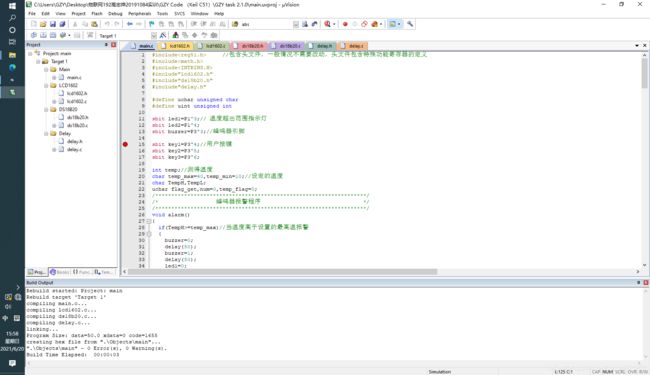Open the Project menu
This screenshot has width=650, height=375.
(78, 14)
